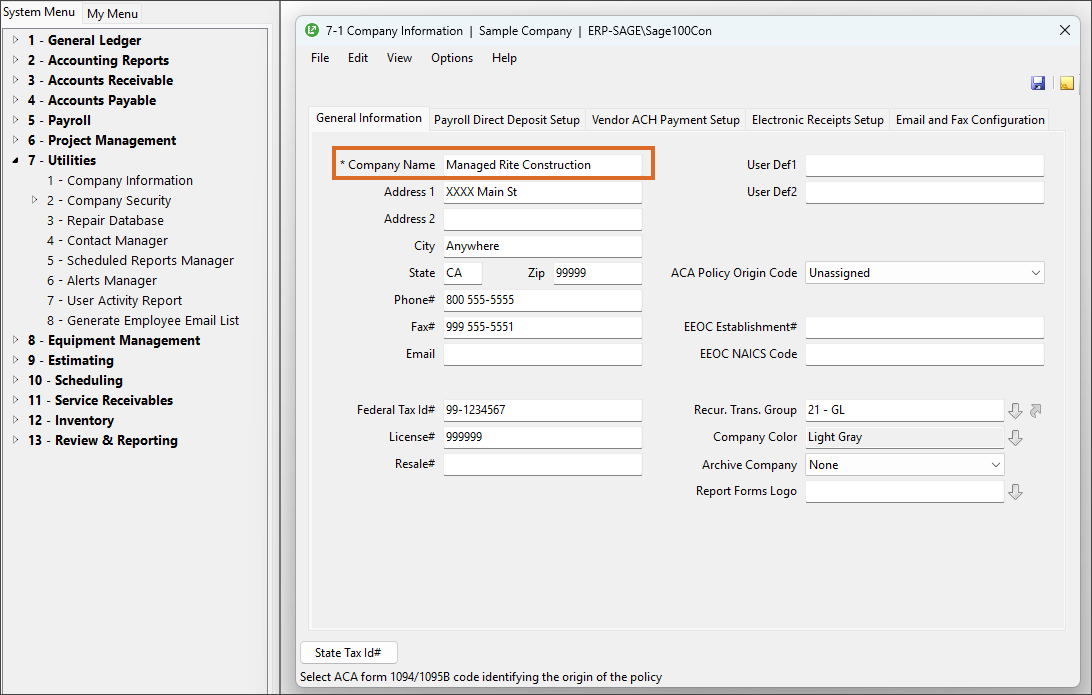
Task: Open the Help menu
Action: [504, 58]
